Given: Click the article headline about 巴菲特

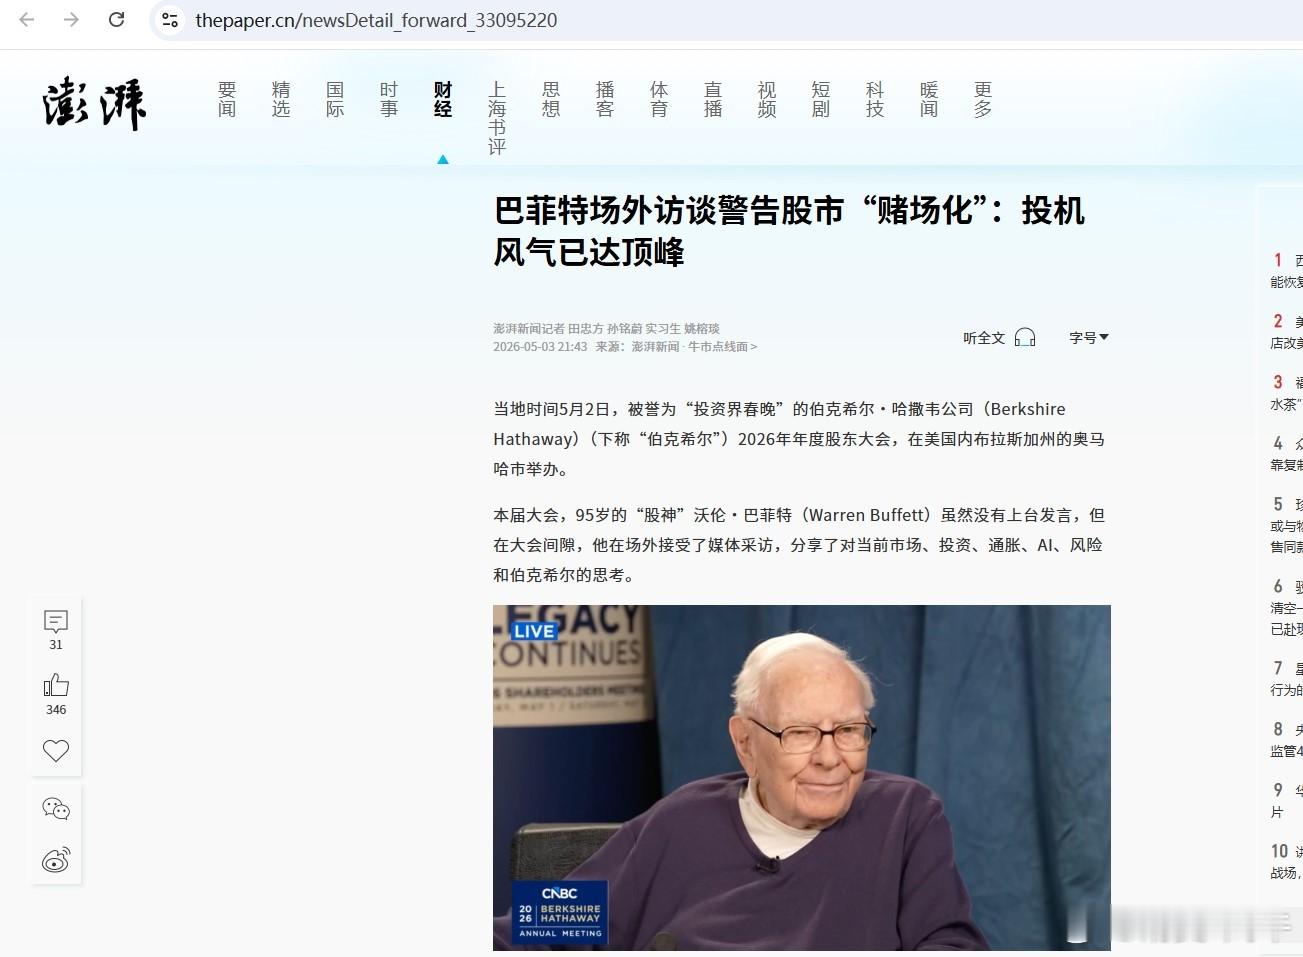Looking at the screenshot, I should pos(789,231).
